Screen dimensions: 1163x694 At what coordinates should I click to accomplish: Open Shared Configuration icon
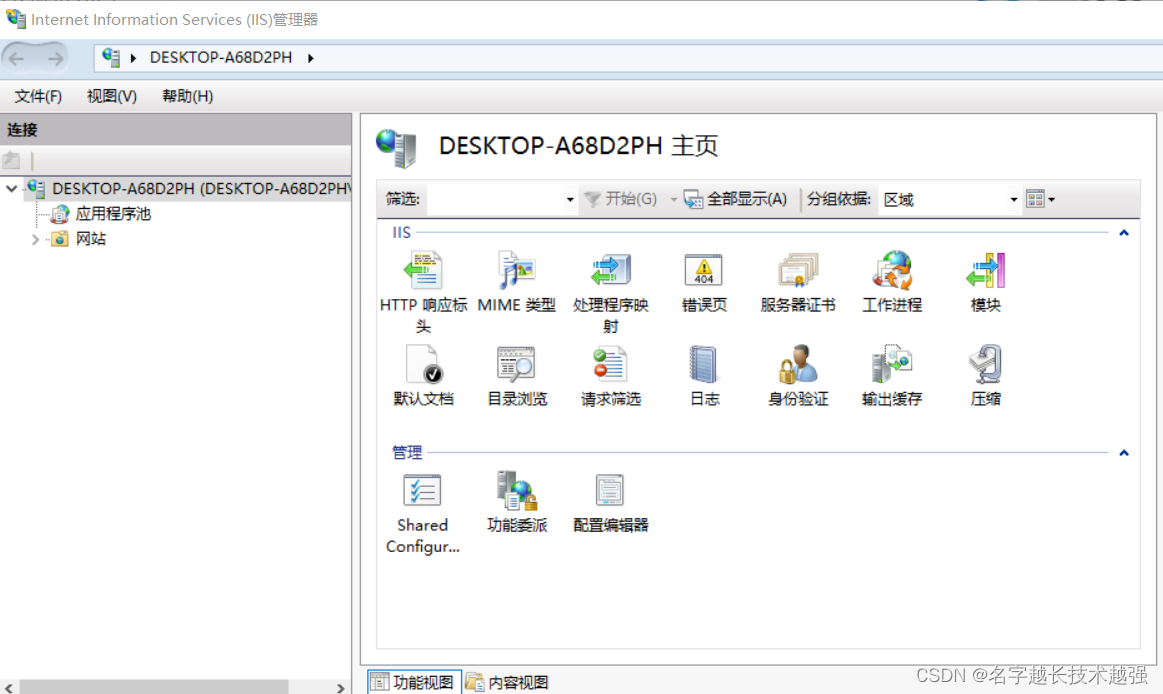click(423, 490)
